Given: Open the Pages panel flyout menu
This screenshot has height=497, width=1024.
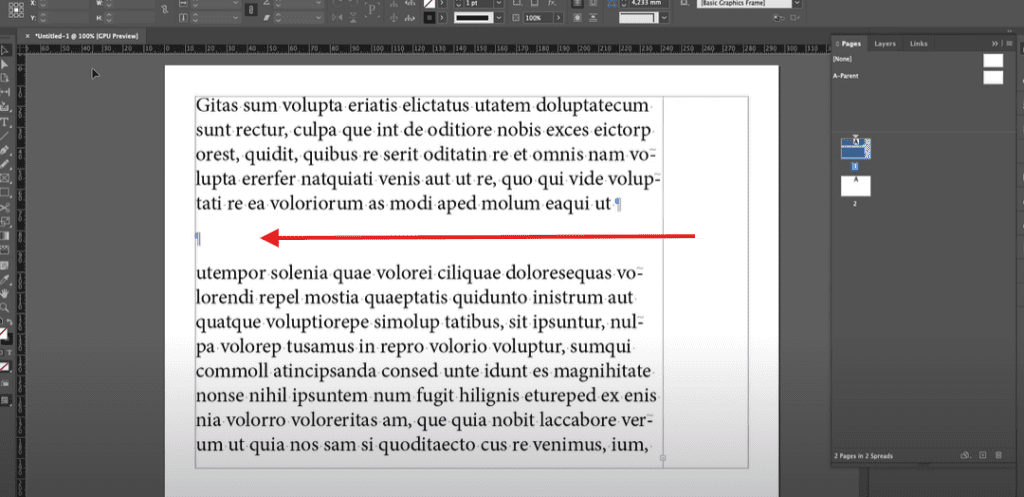Looking at the screenshot, I should pos(1009,44).
